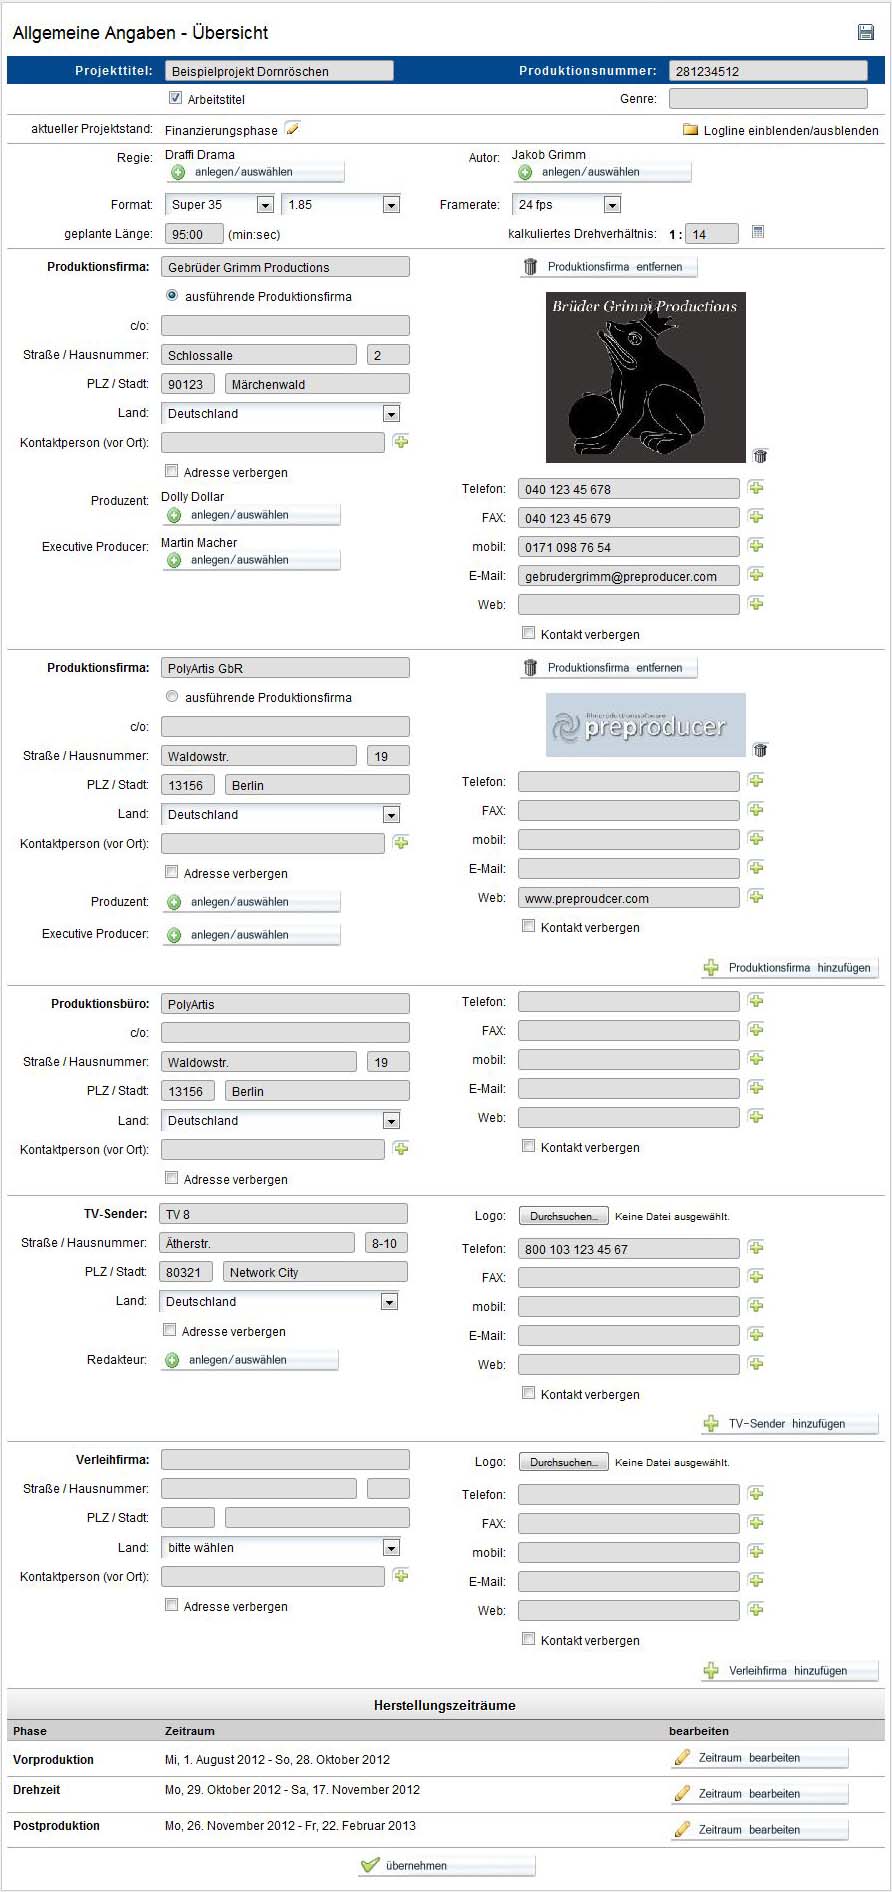Add another Telefon after 040 123 45 678
The image size is (892, 1892).
[756, 488]
